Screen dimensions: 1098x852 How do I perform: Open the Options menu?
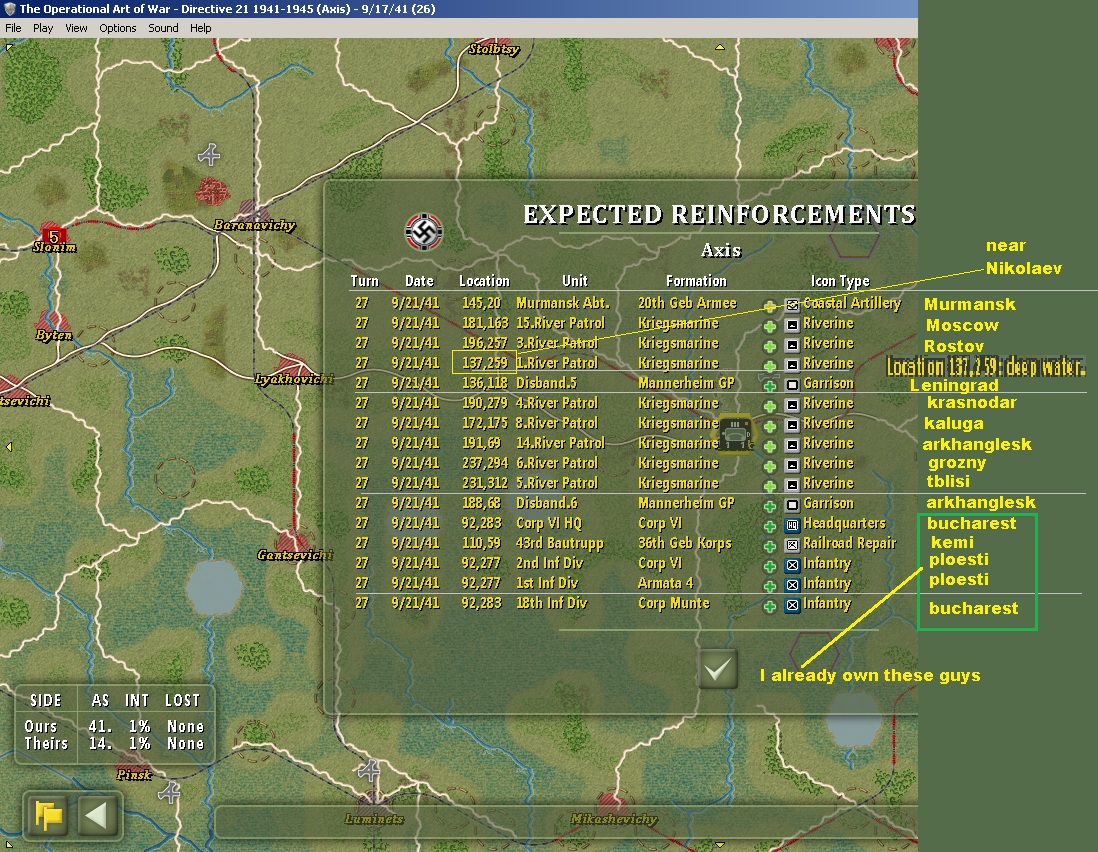(x=118, y=28)
